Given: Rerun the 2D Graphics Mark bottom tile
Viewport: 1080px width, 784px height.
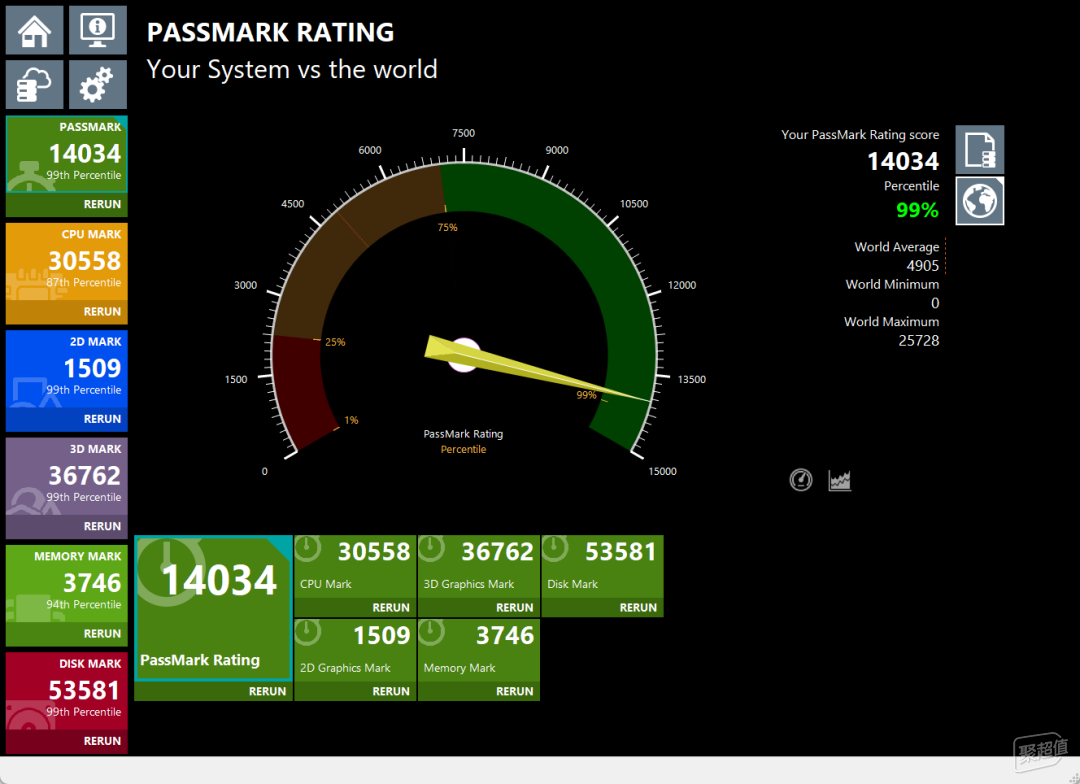Looking at the screenshot, I should [391, 691].
